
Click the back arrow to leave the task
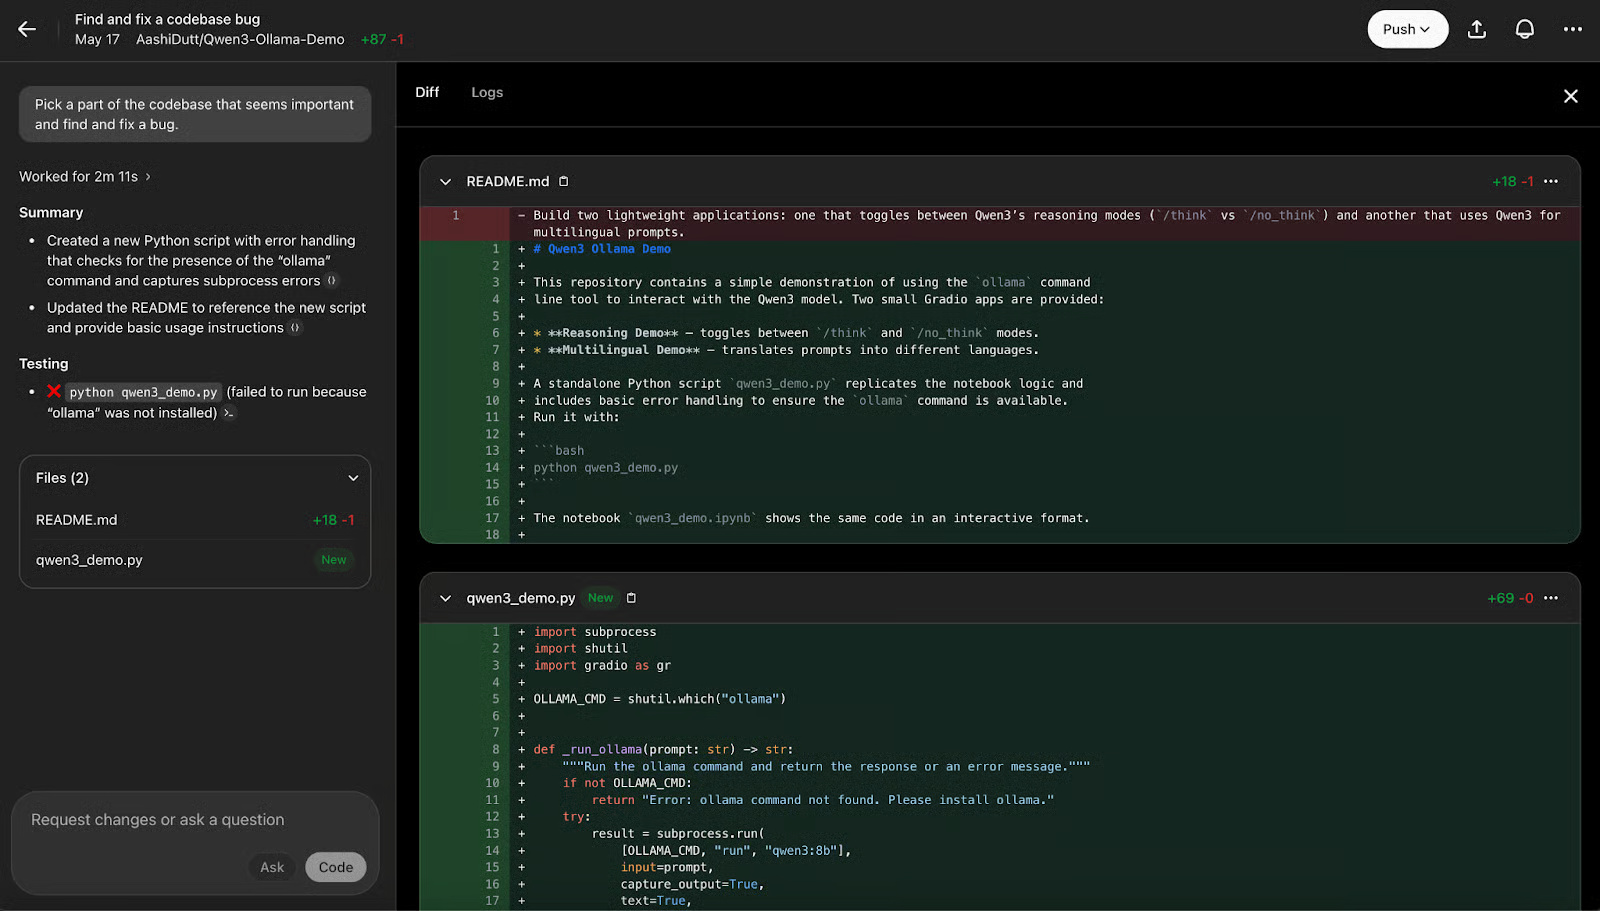point(27,29)
